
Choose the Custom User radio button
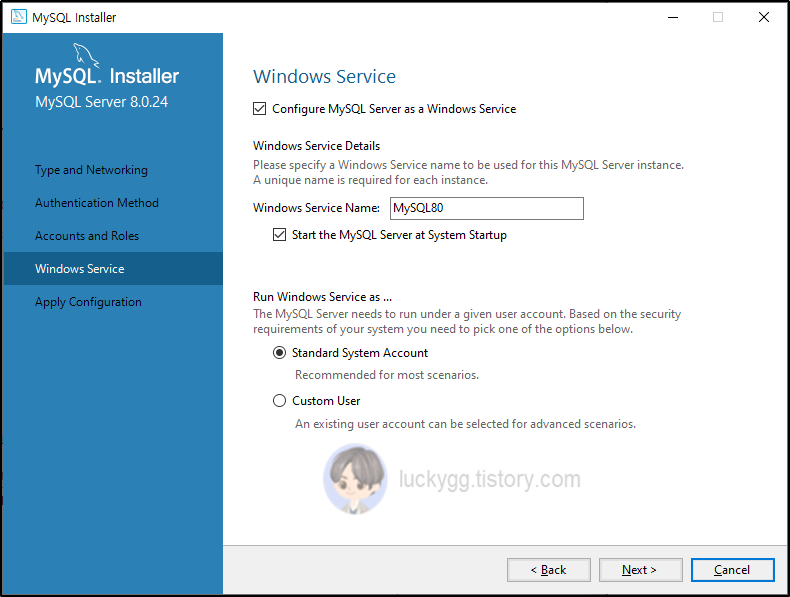(x=280, y=401)
